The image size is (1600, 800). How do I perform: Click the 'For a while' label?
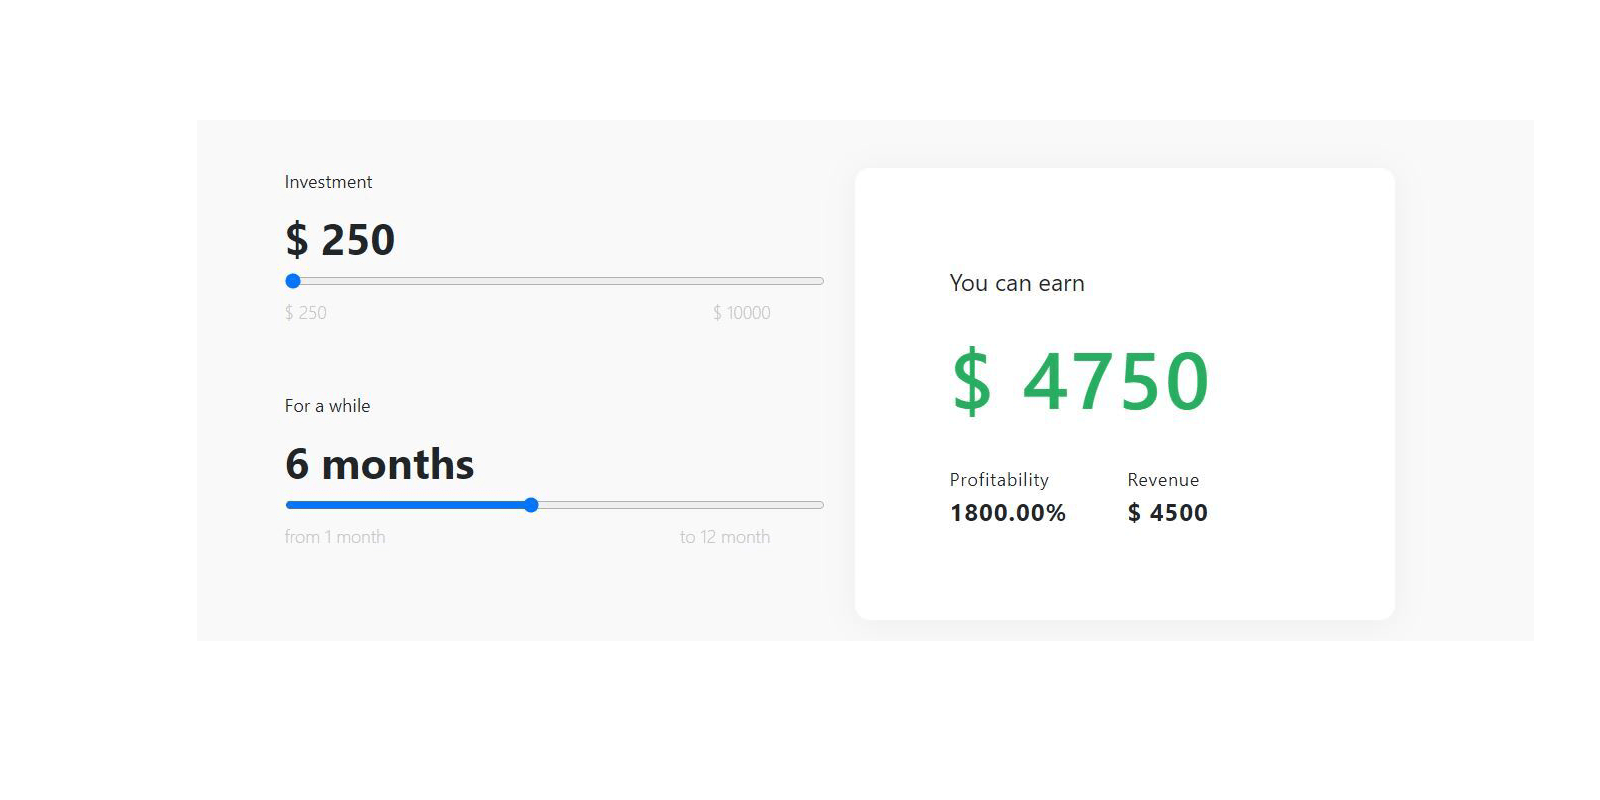327,406
